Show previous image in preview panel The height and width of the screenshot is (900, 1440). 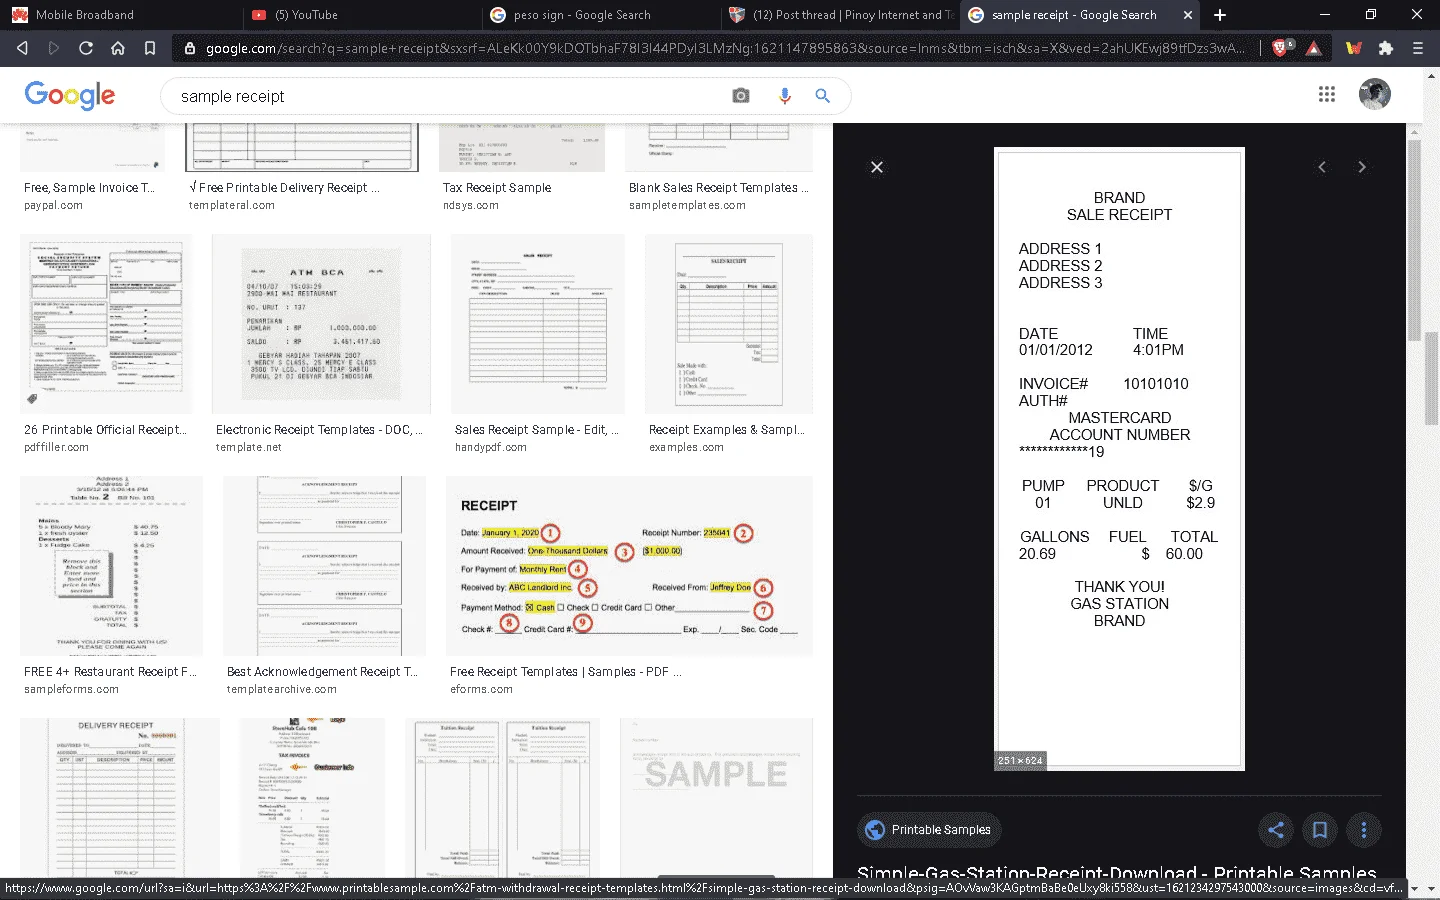(x=1322, y=167)
